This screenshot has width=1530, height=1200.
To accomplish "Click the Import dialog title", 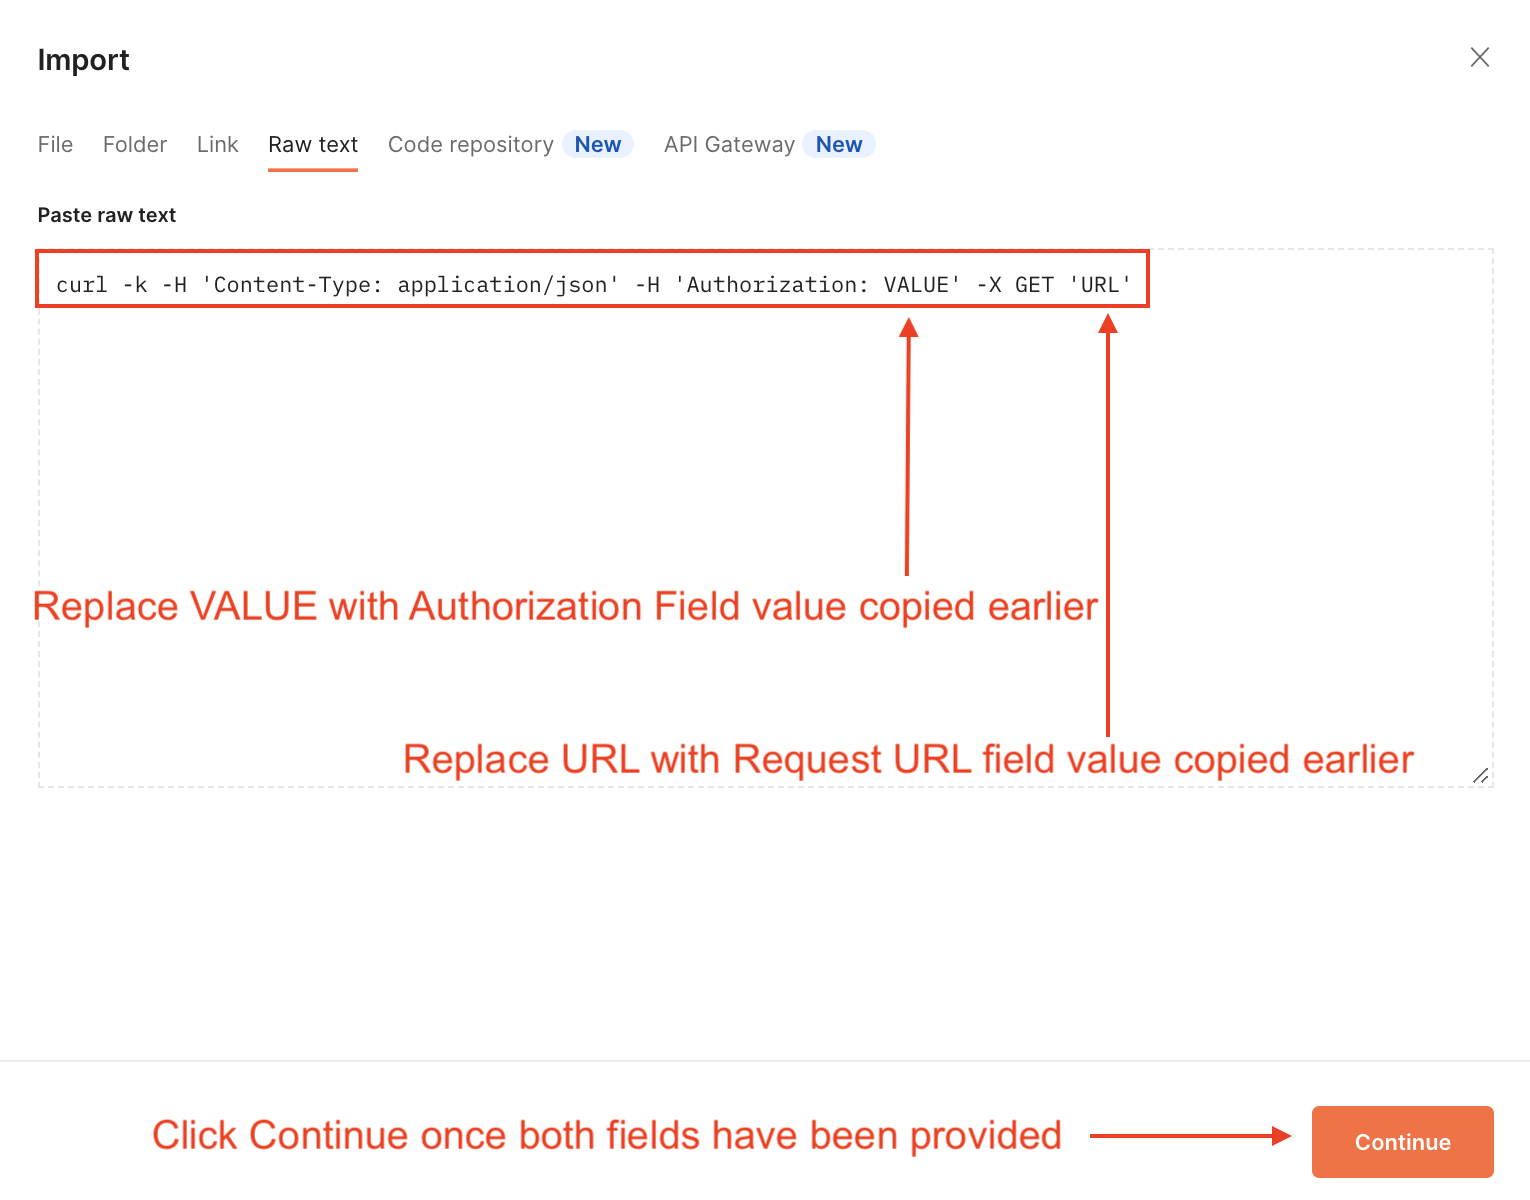I will coord(84,60).
